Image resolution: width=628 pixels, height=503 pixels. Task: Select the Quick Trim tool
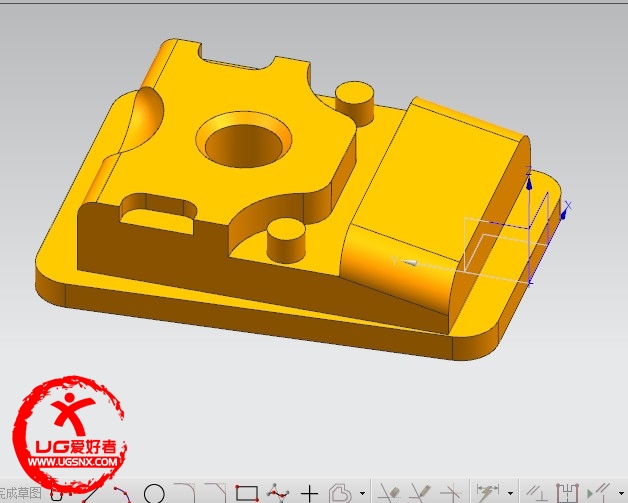(389, 493)
